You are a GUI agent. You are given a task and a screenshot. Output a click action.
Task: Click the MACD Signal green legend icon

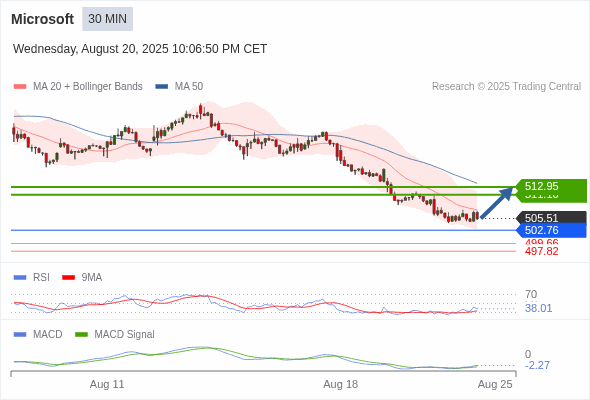pos(81,335)
